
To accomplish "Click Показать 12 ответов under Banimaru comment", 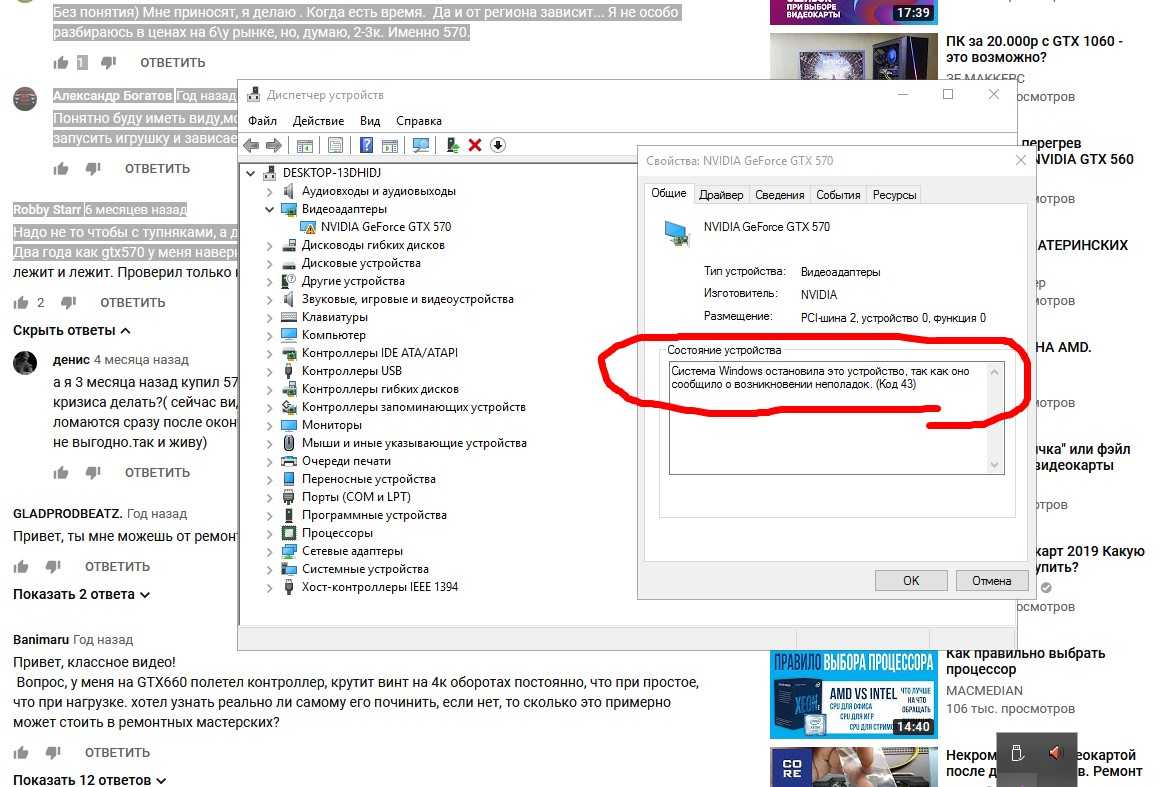I will (x=89, y=780).
